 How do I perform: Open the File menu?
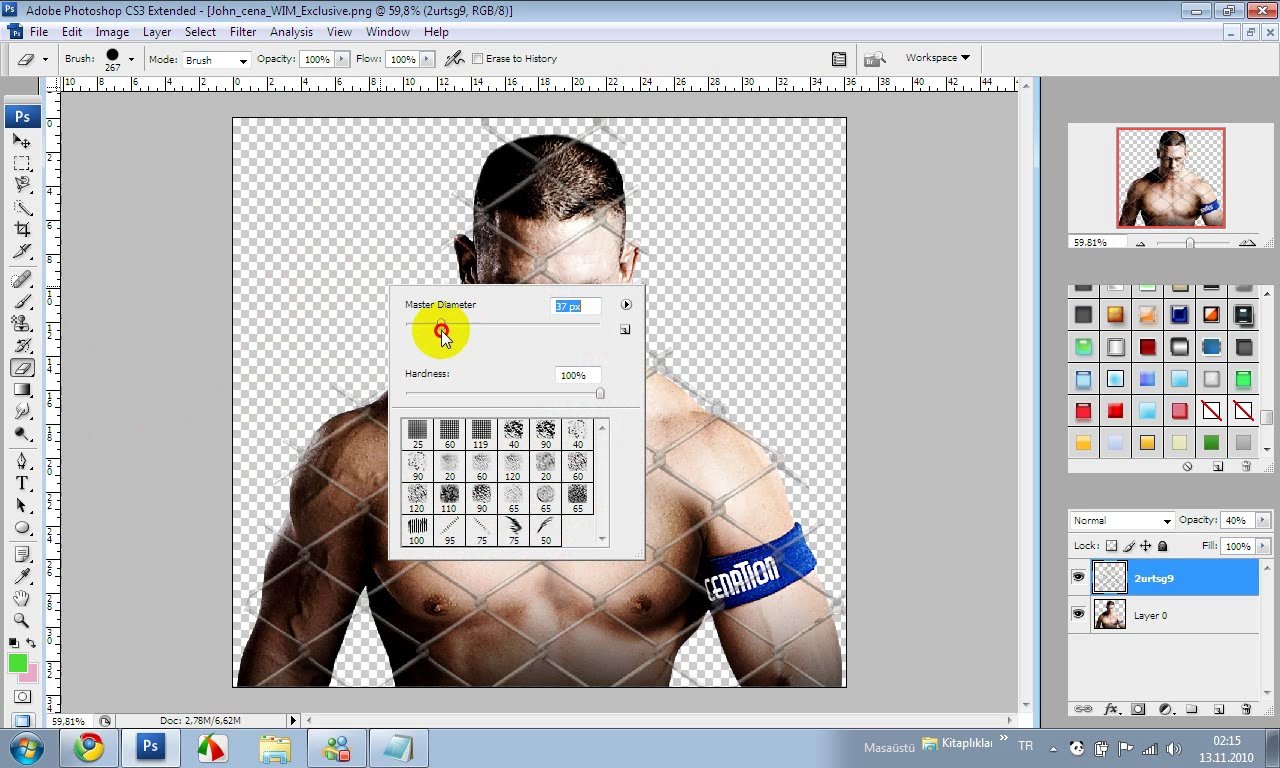point(39,32)
